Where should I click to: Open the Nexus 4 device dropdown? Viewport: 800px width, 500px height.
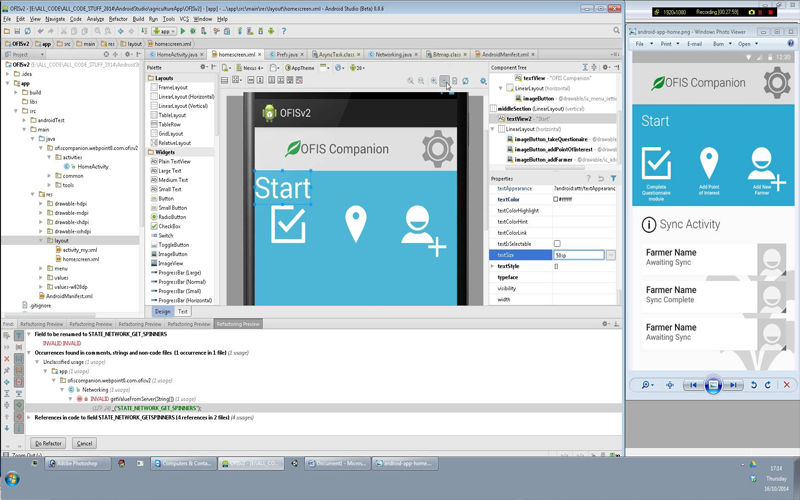pyautogui.click(x=252, y=68)
